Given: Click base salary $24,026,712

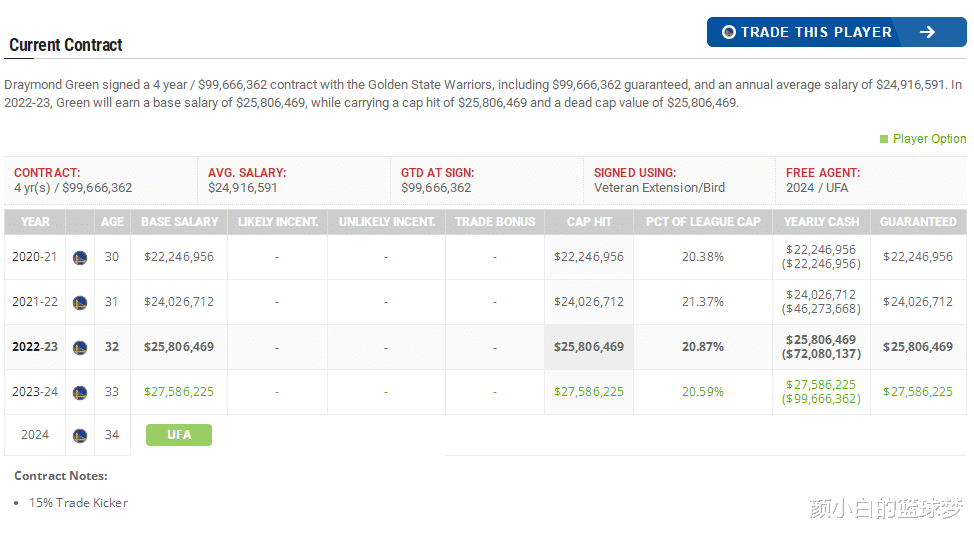Looking at the screenshot, I should tap(179, 302).
